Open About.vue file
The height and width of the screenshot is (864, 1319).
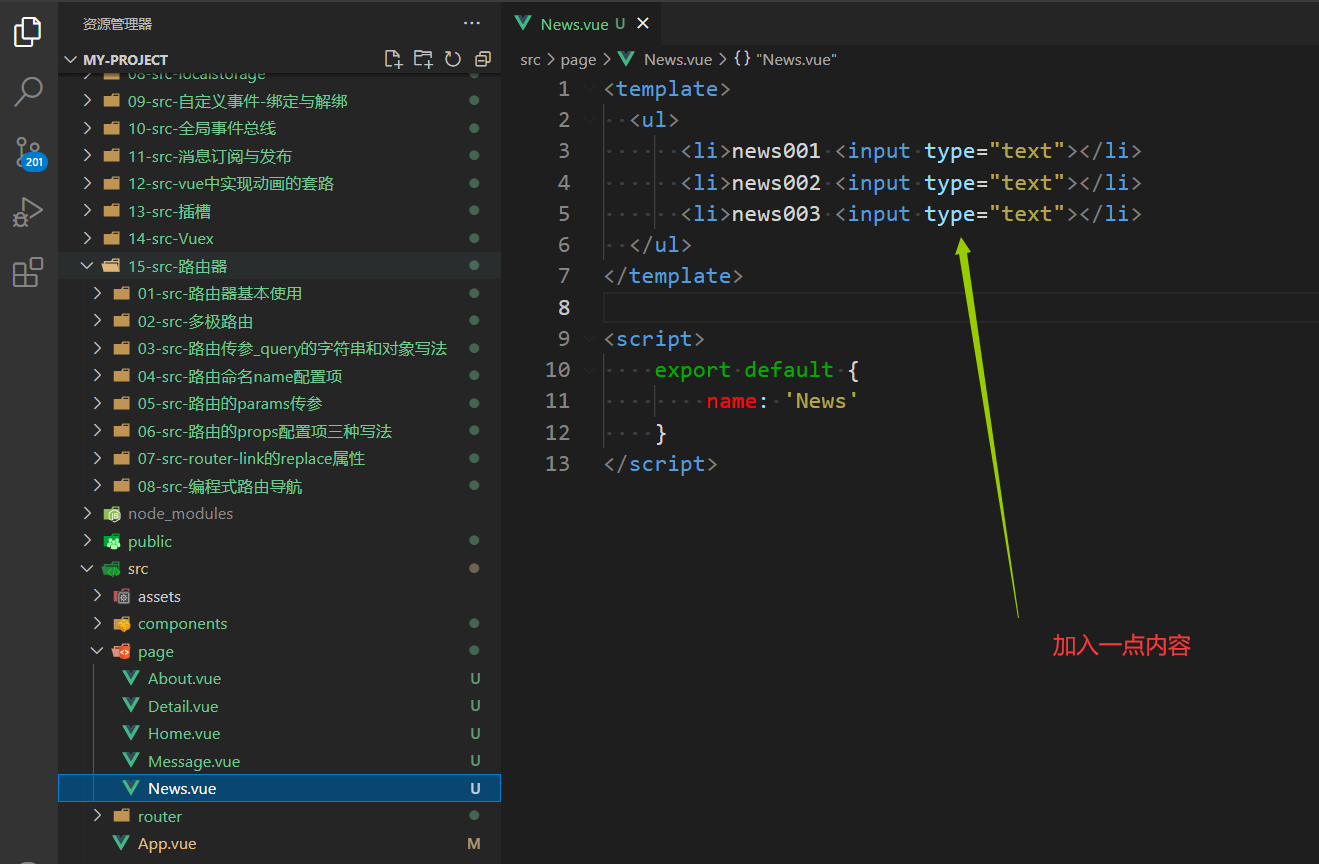280,678
